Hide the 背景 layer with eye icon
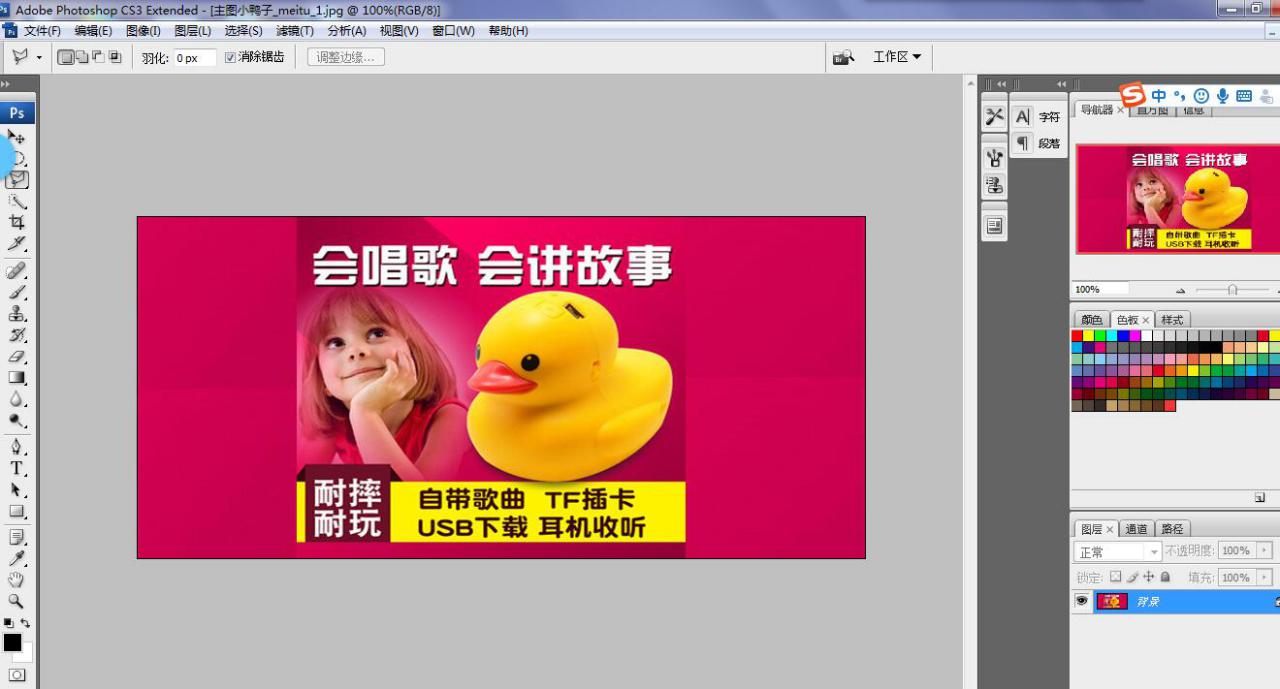 pos(1081,601)
